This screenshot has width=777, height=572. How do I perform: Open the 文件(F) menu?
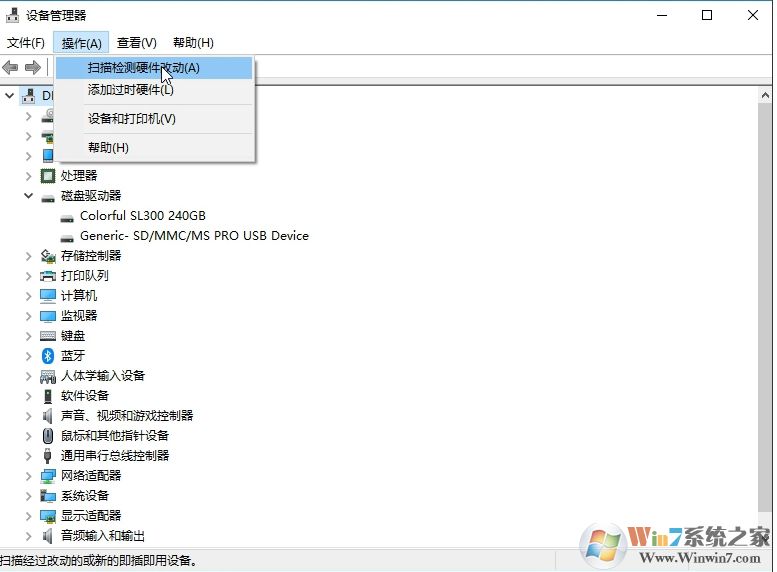pos(26,43)
